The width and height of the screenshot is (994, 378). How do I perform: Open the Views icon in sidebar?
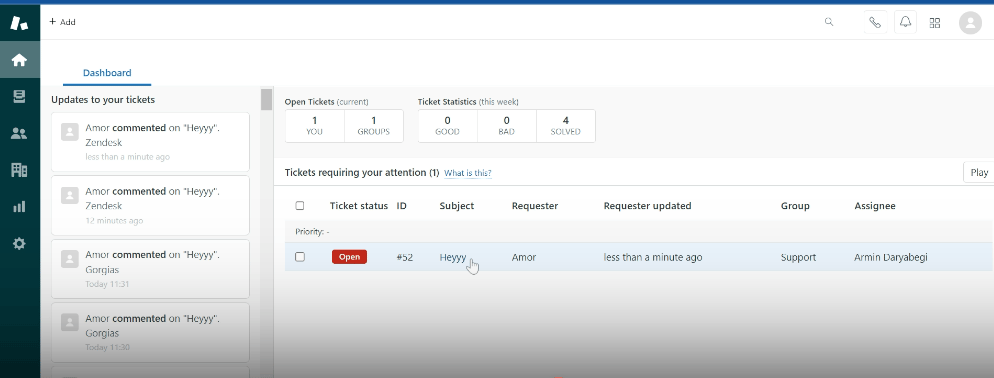coord(19,96)
